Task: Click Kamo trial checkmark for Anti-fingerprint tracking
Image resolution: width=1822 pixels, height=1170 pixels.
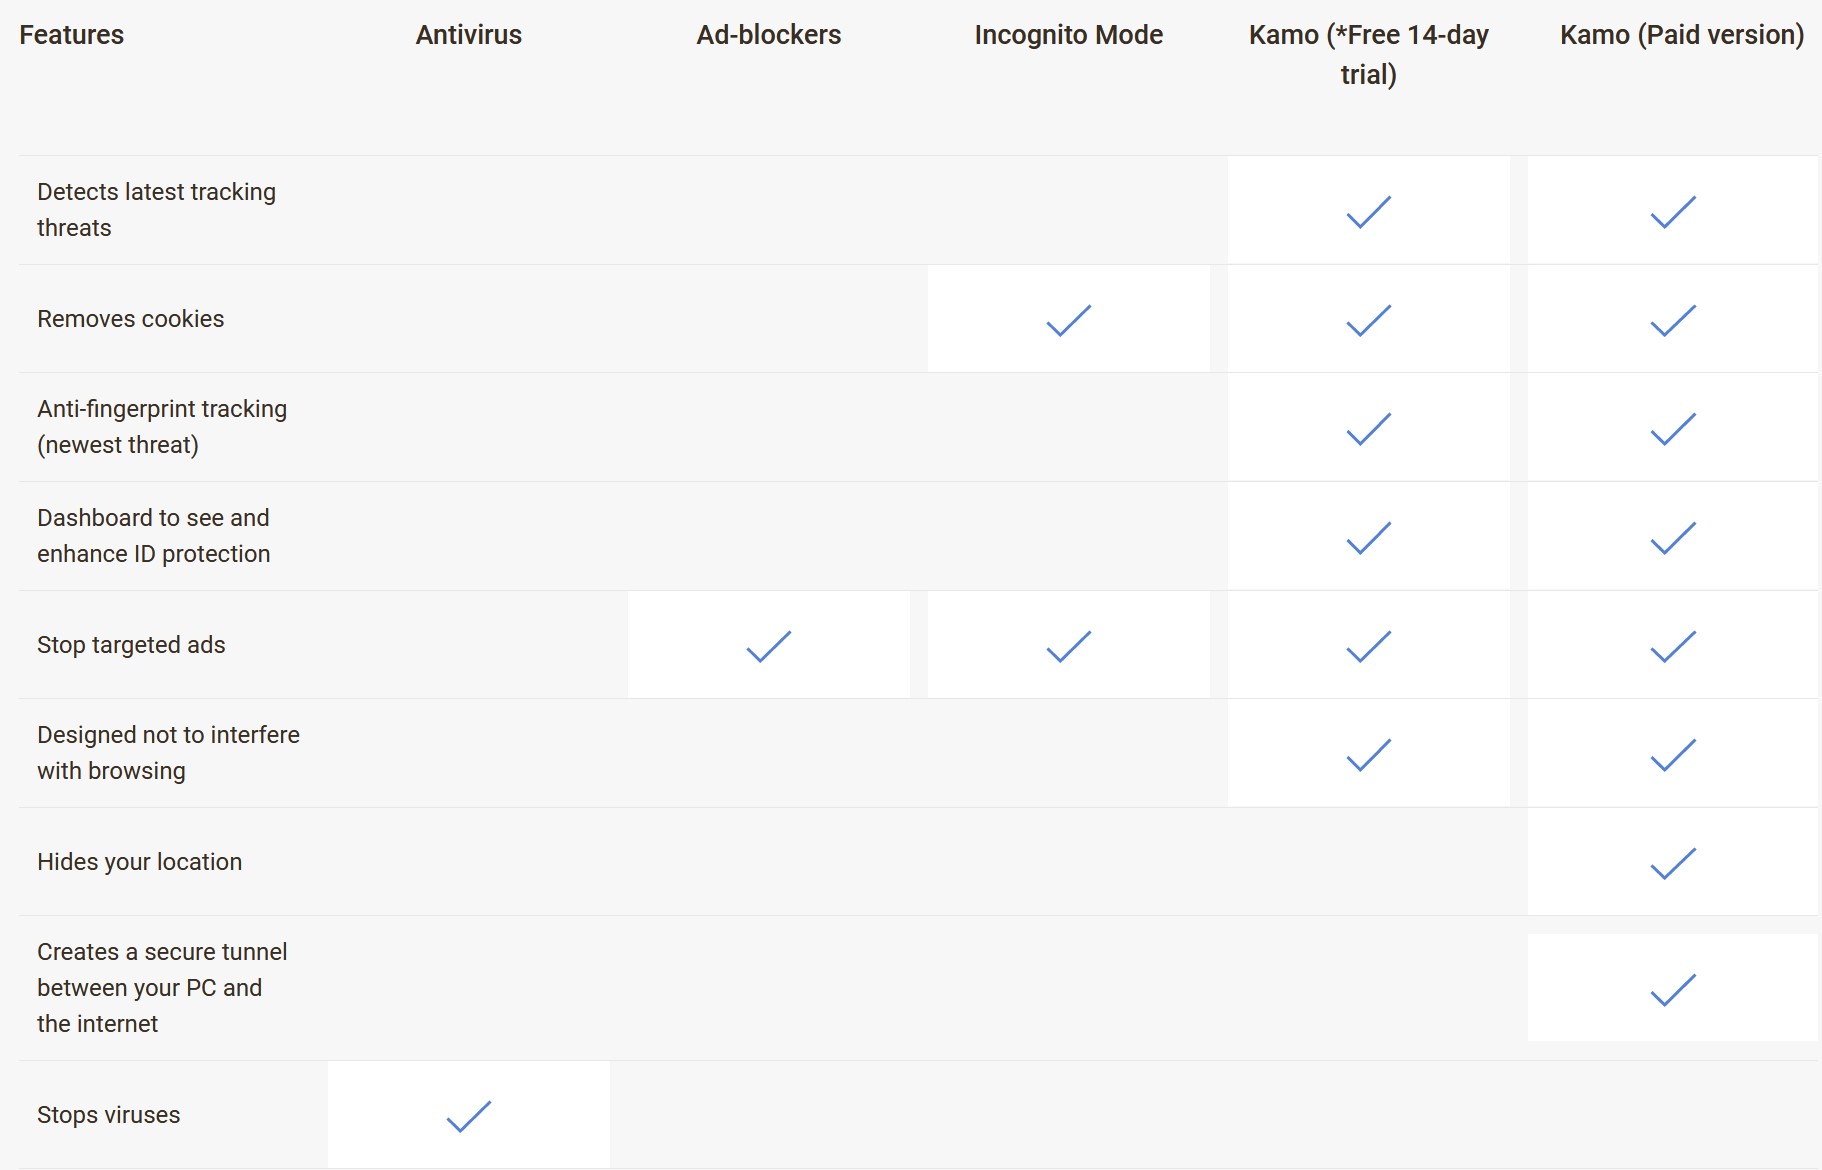Action: [1368, 428]
